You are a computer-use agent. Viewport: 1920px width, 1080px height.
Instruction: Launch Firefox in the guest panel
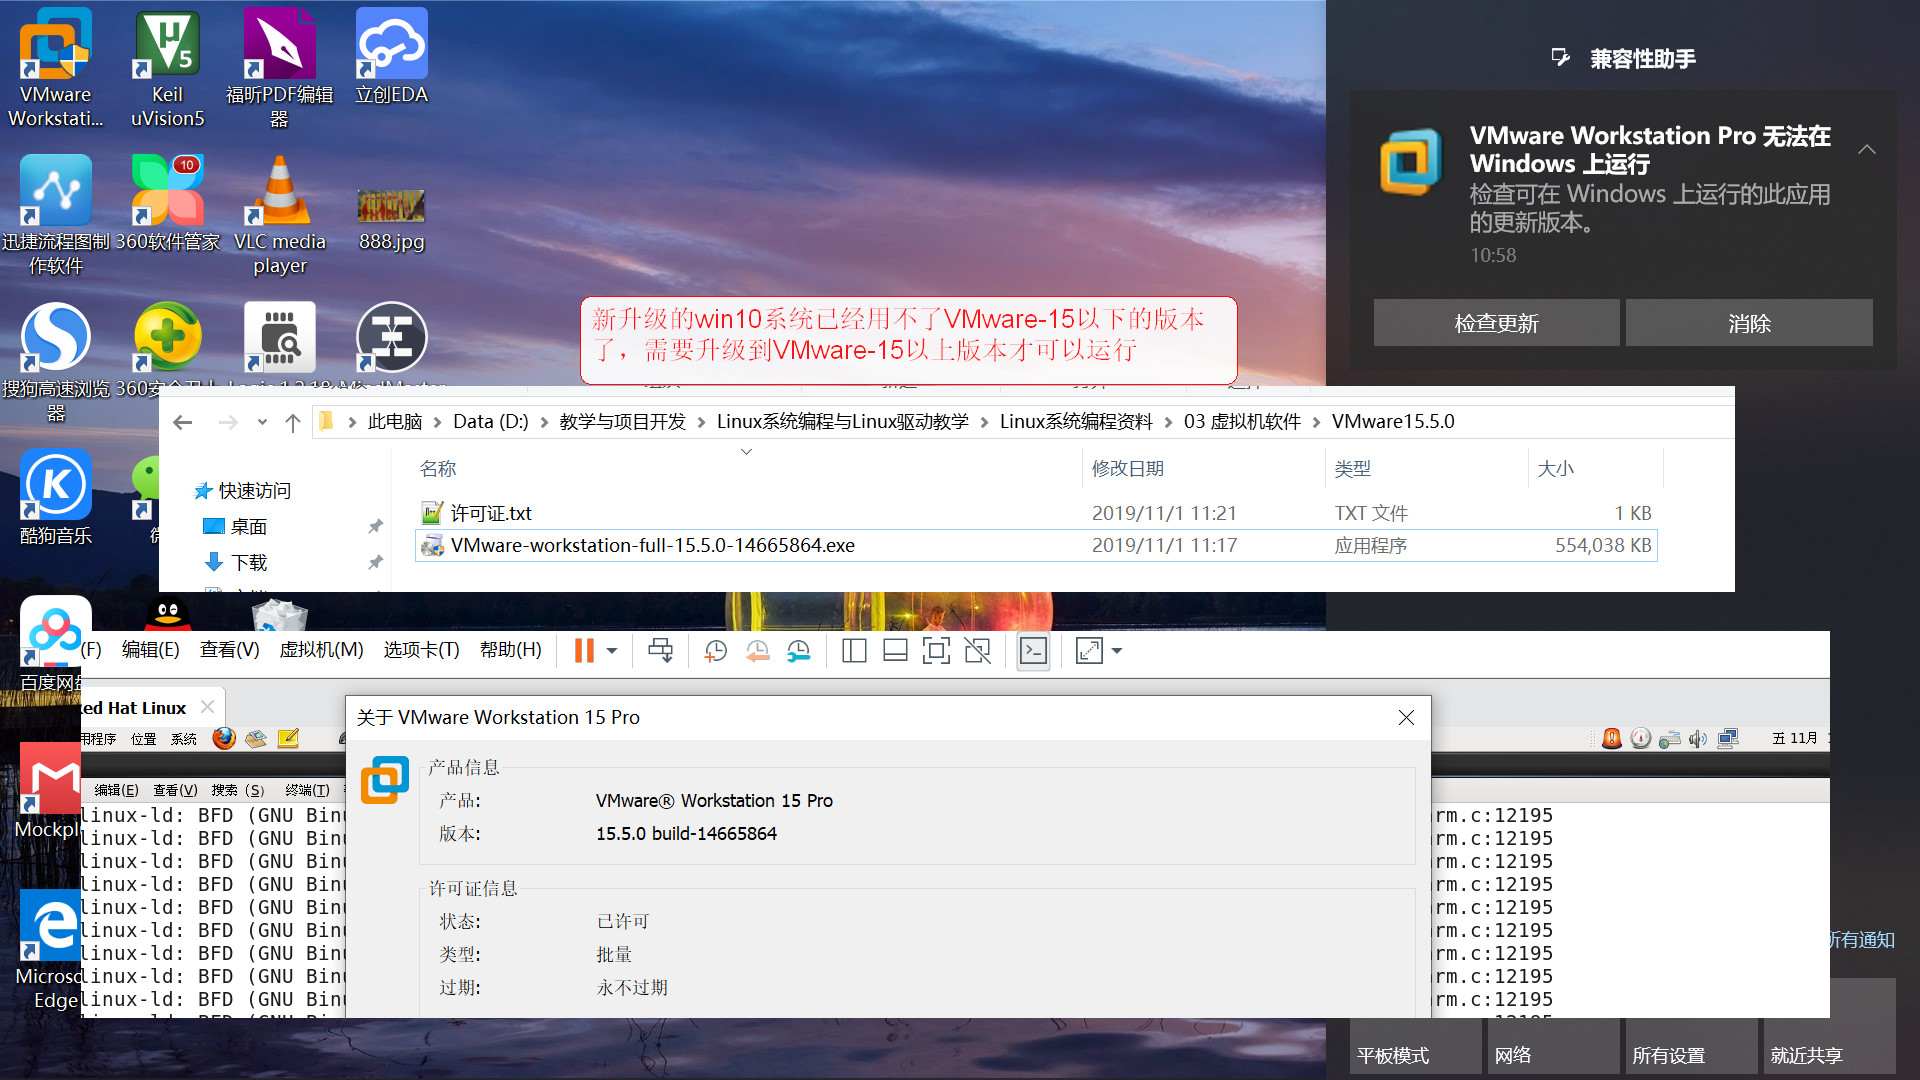click(224, 739)
